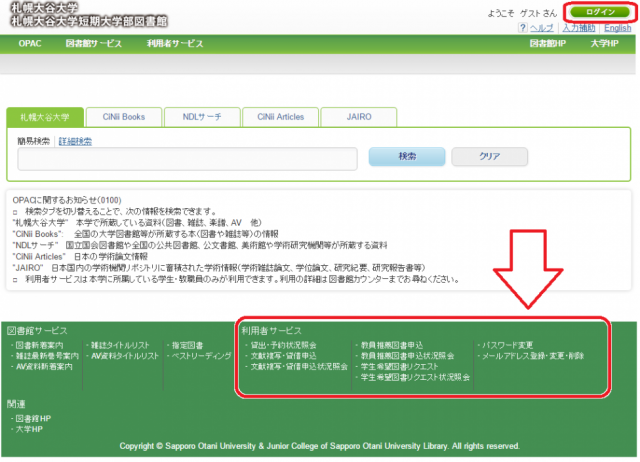640x462 pixels.
Task: Switch to the NDLサーチ tab
Action: coord(200,117)
